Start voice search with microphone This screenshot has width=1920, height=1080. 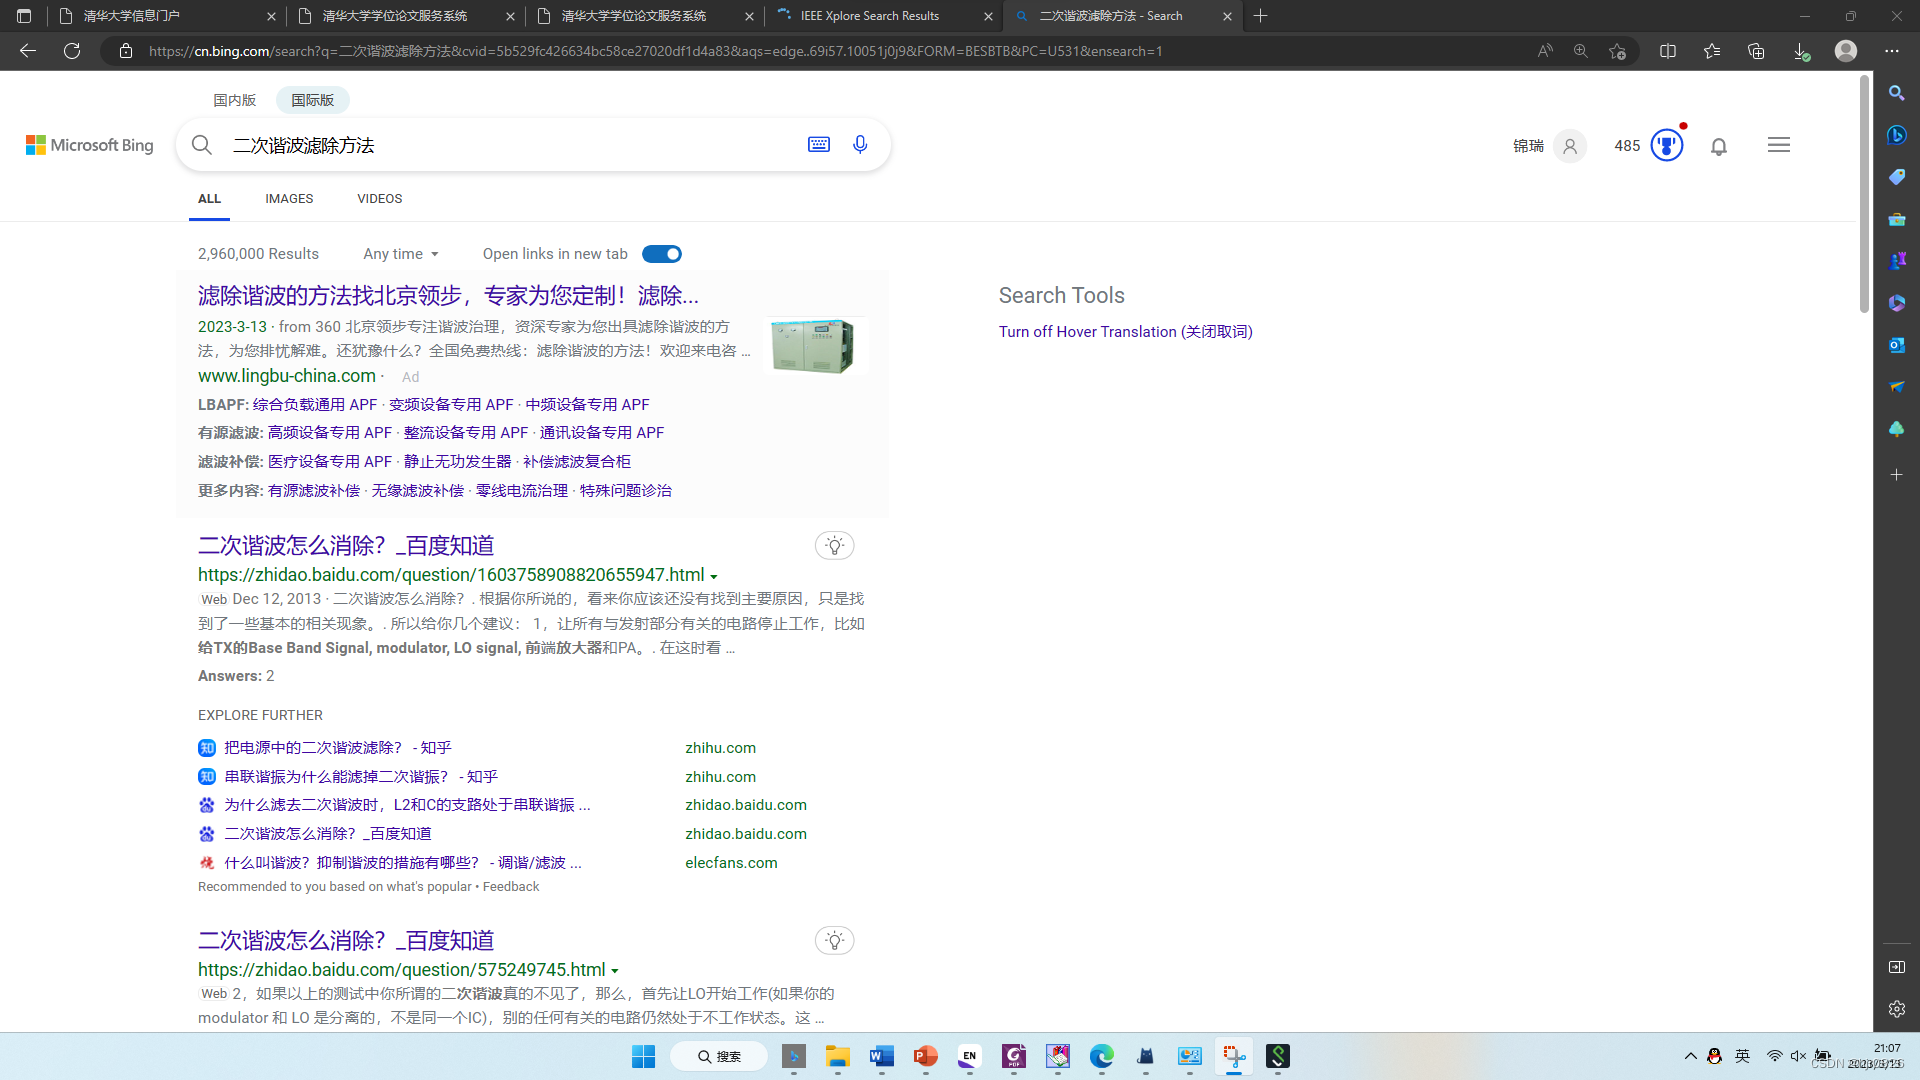(860, 145)
